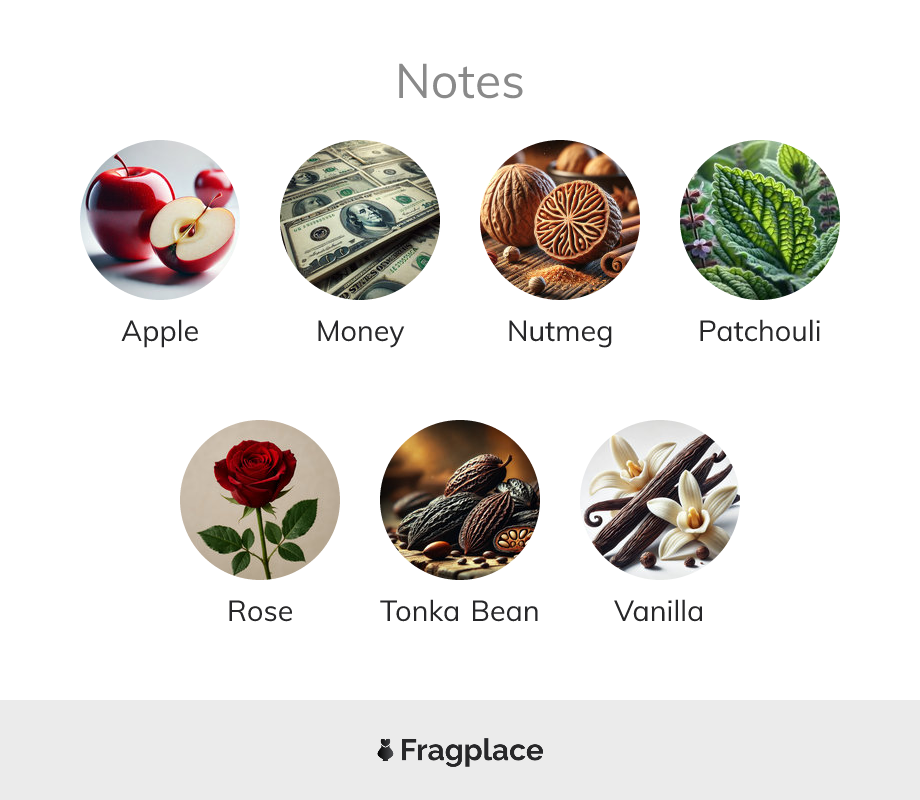Click the Vanilla flower image
Image resolution: width=920 pixels, height=800 pixels.
point(660,499)
